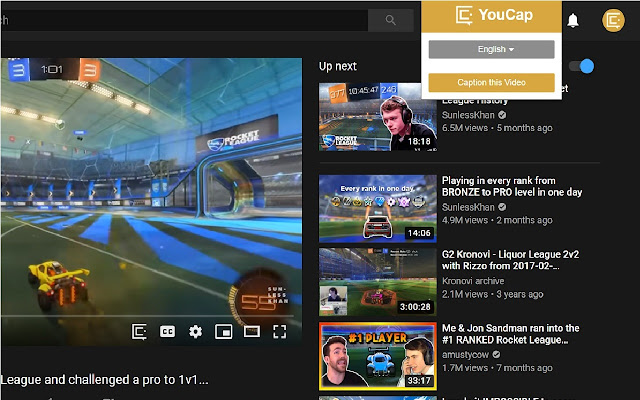Image resolution: width=640 pixels, height=400 pixels.
Task: Open Playing in every rank video title
Action: (512, 186)
